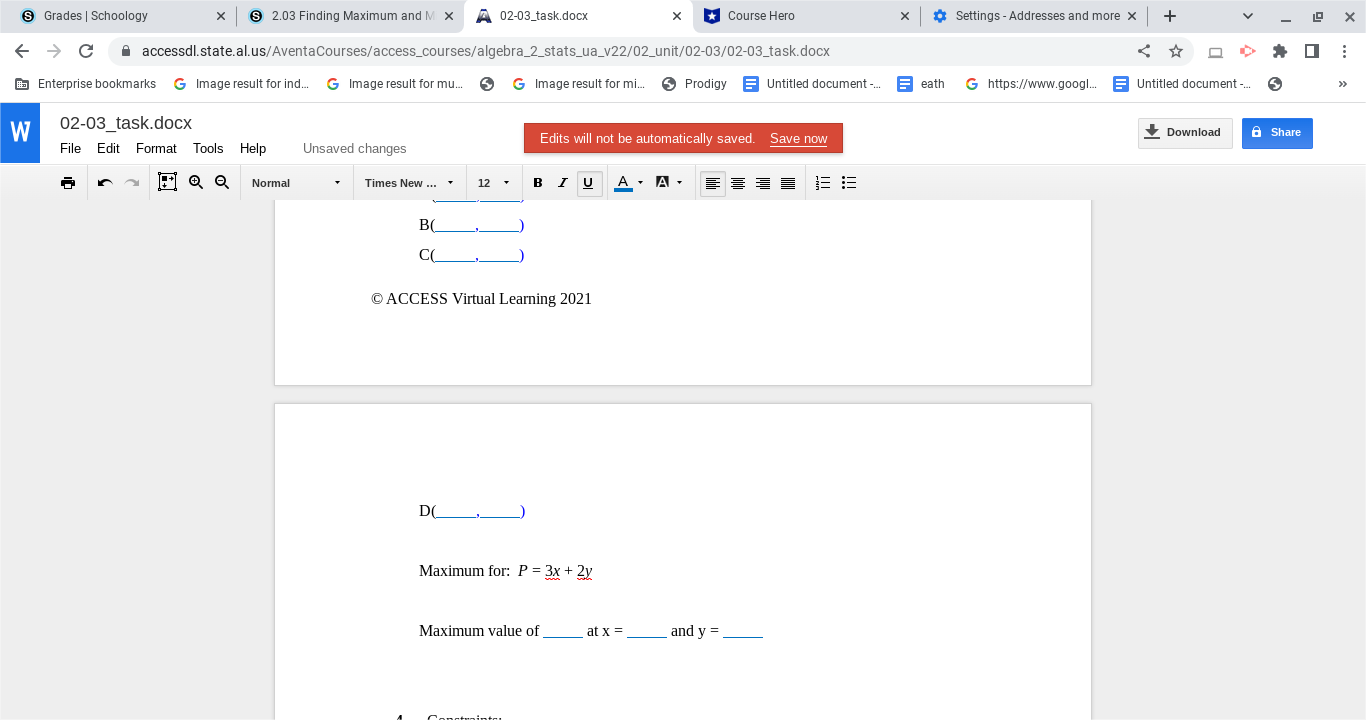Screen dimensions: 1366x720
Task: Click the numbered list icon
Action: pos(822,182)
